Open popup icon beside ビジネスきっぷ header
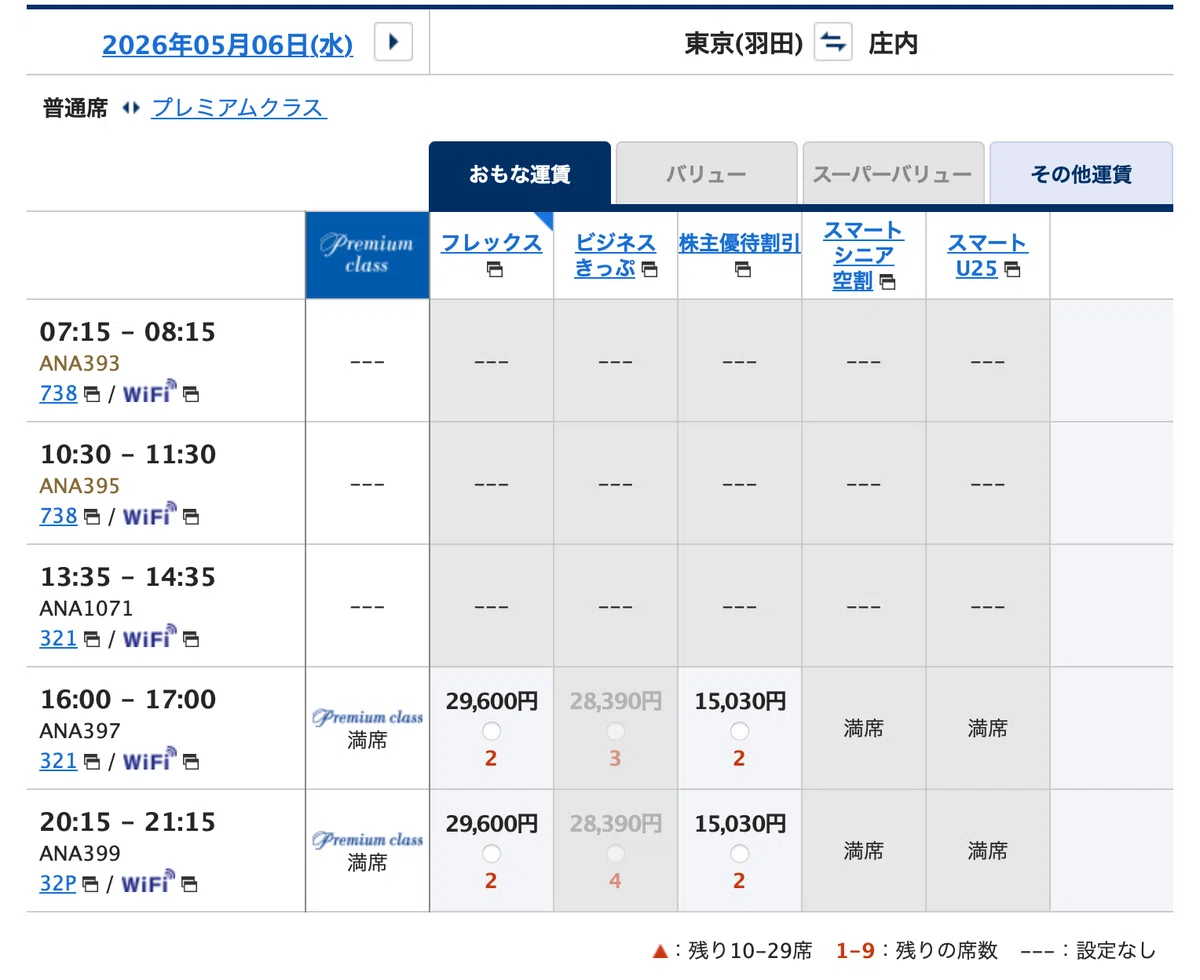The height and width of the screenshot is (980, 1200). 649,269
